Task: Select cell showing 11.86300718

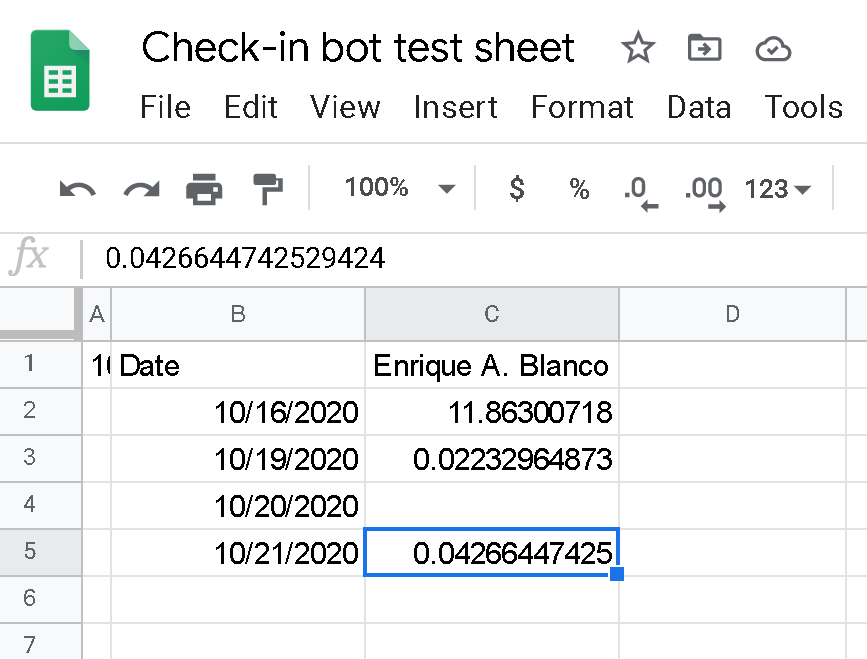Action: (x=492, y=412)
